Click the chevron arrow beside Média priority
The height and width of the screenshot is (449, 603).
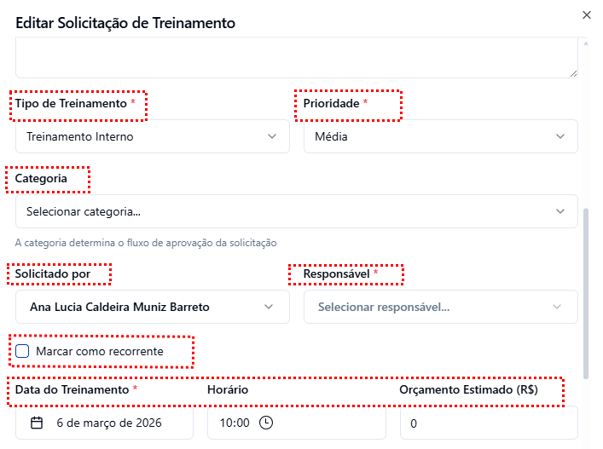[x=560, y=137]
